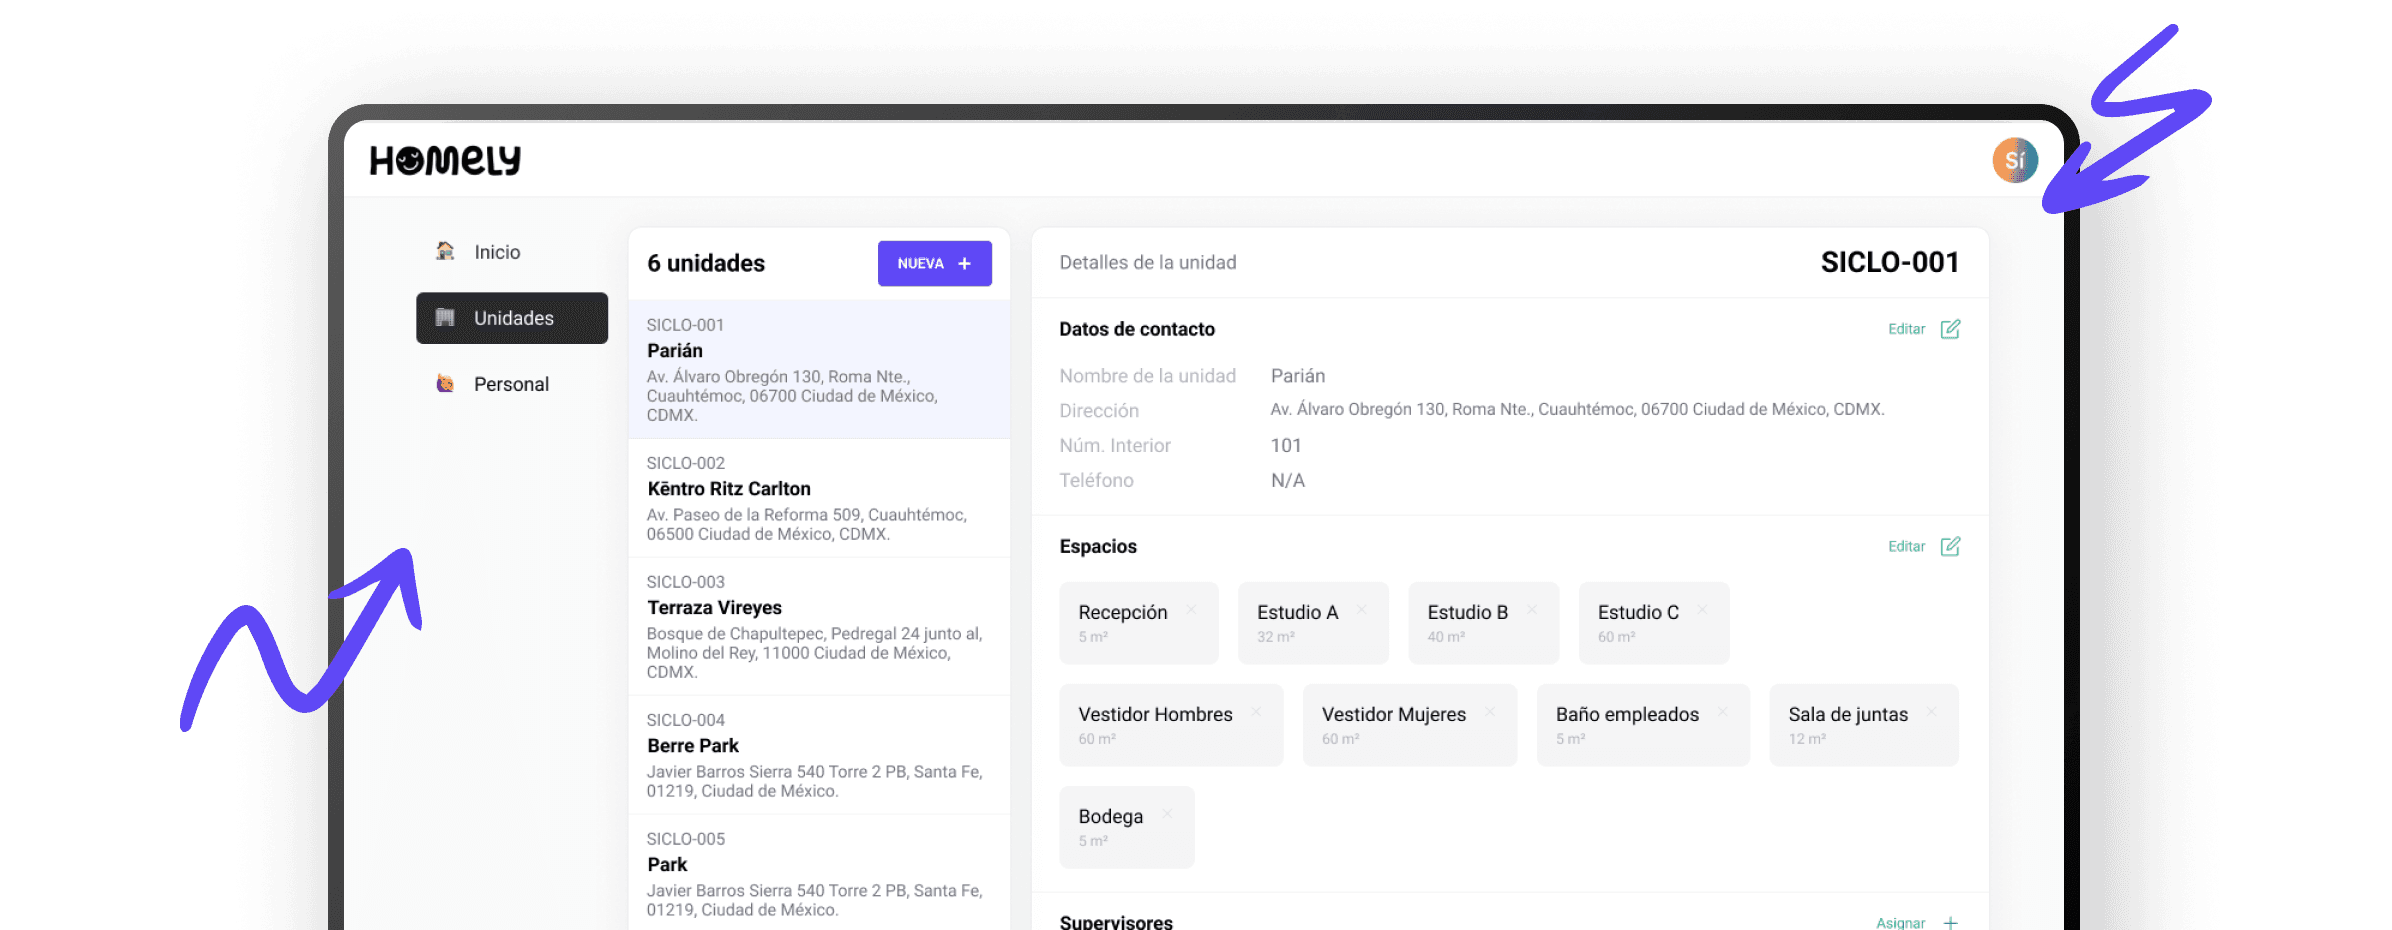This screenshot has height=930, width=2392.
Task: Create a new unit with NUEVA button
Action: (x=934, y=263)
